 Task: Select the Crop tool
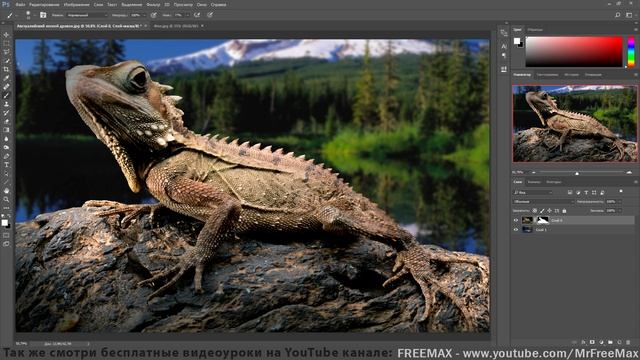(6, 69)
